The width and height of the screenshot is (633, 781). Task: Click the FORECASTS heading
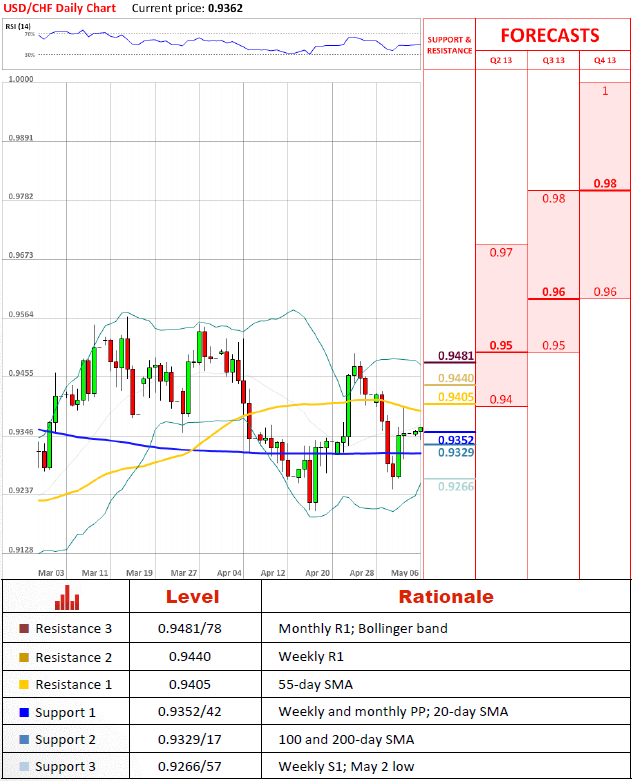pyautogui.click(x=550, y=35)
